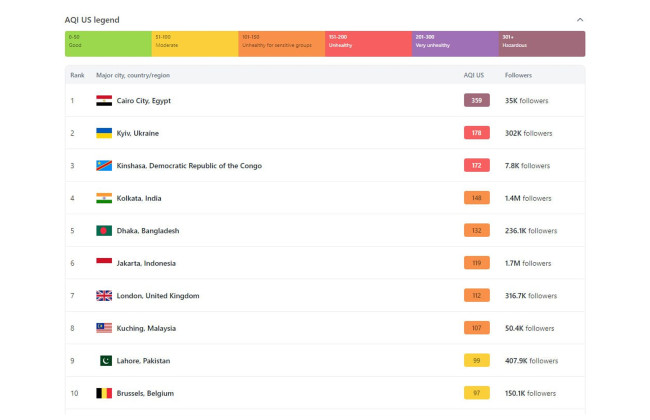Open the Kyiv, Ukraine city page
The image size is (650, 420).
click(x=138, y=133)
